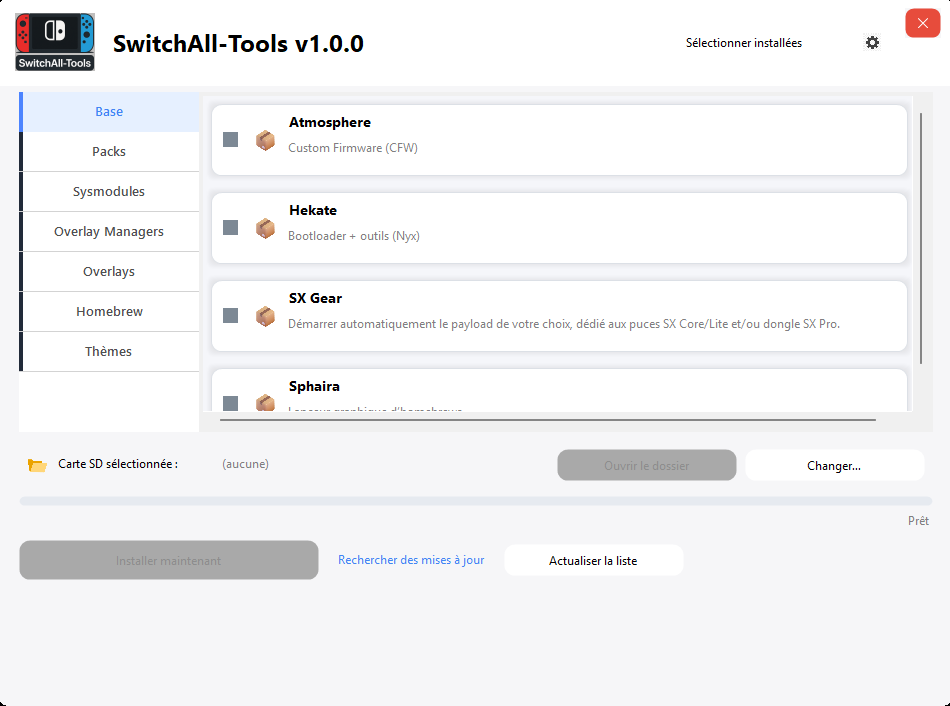950x706 pixels.
Task: Select the Base category tab
Action: (109, 112)
